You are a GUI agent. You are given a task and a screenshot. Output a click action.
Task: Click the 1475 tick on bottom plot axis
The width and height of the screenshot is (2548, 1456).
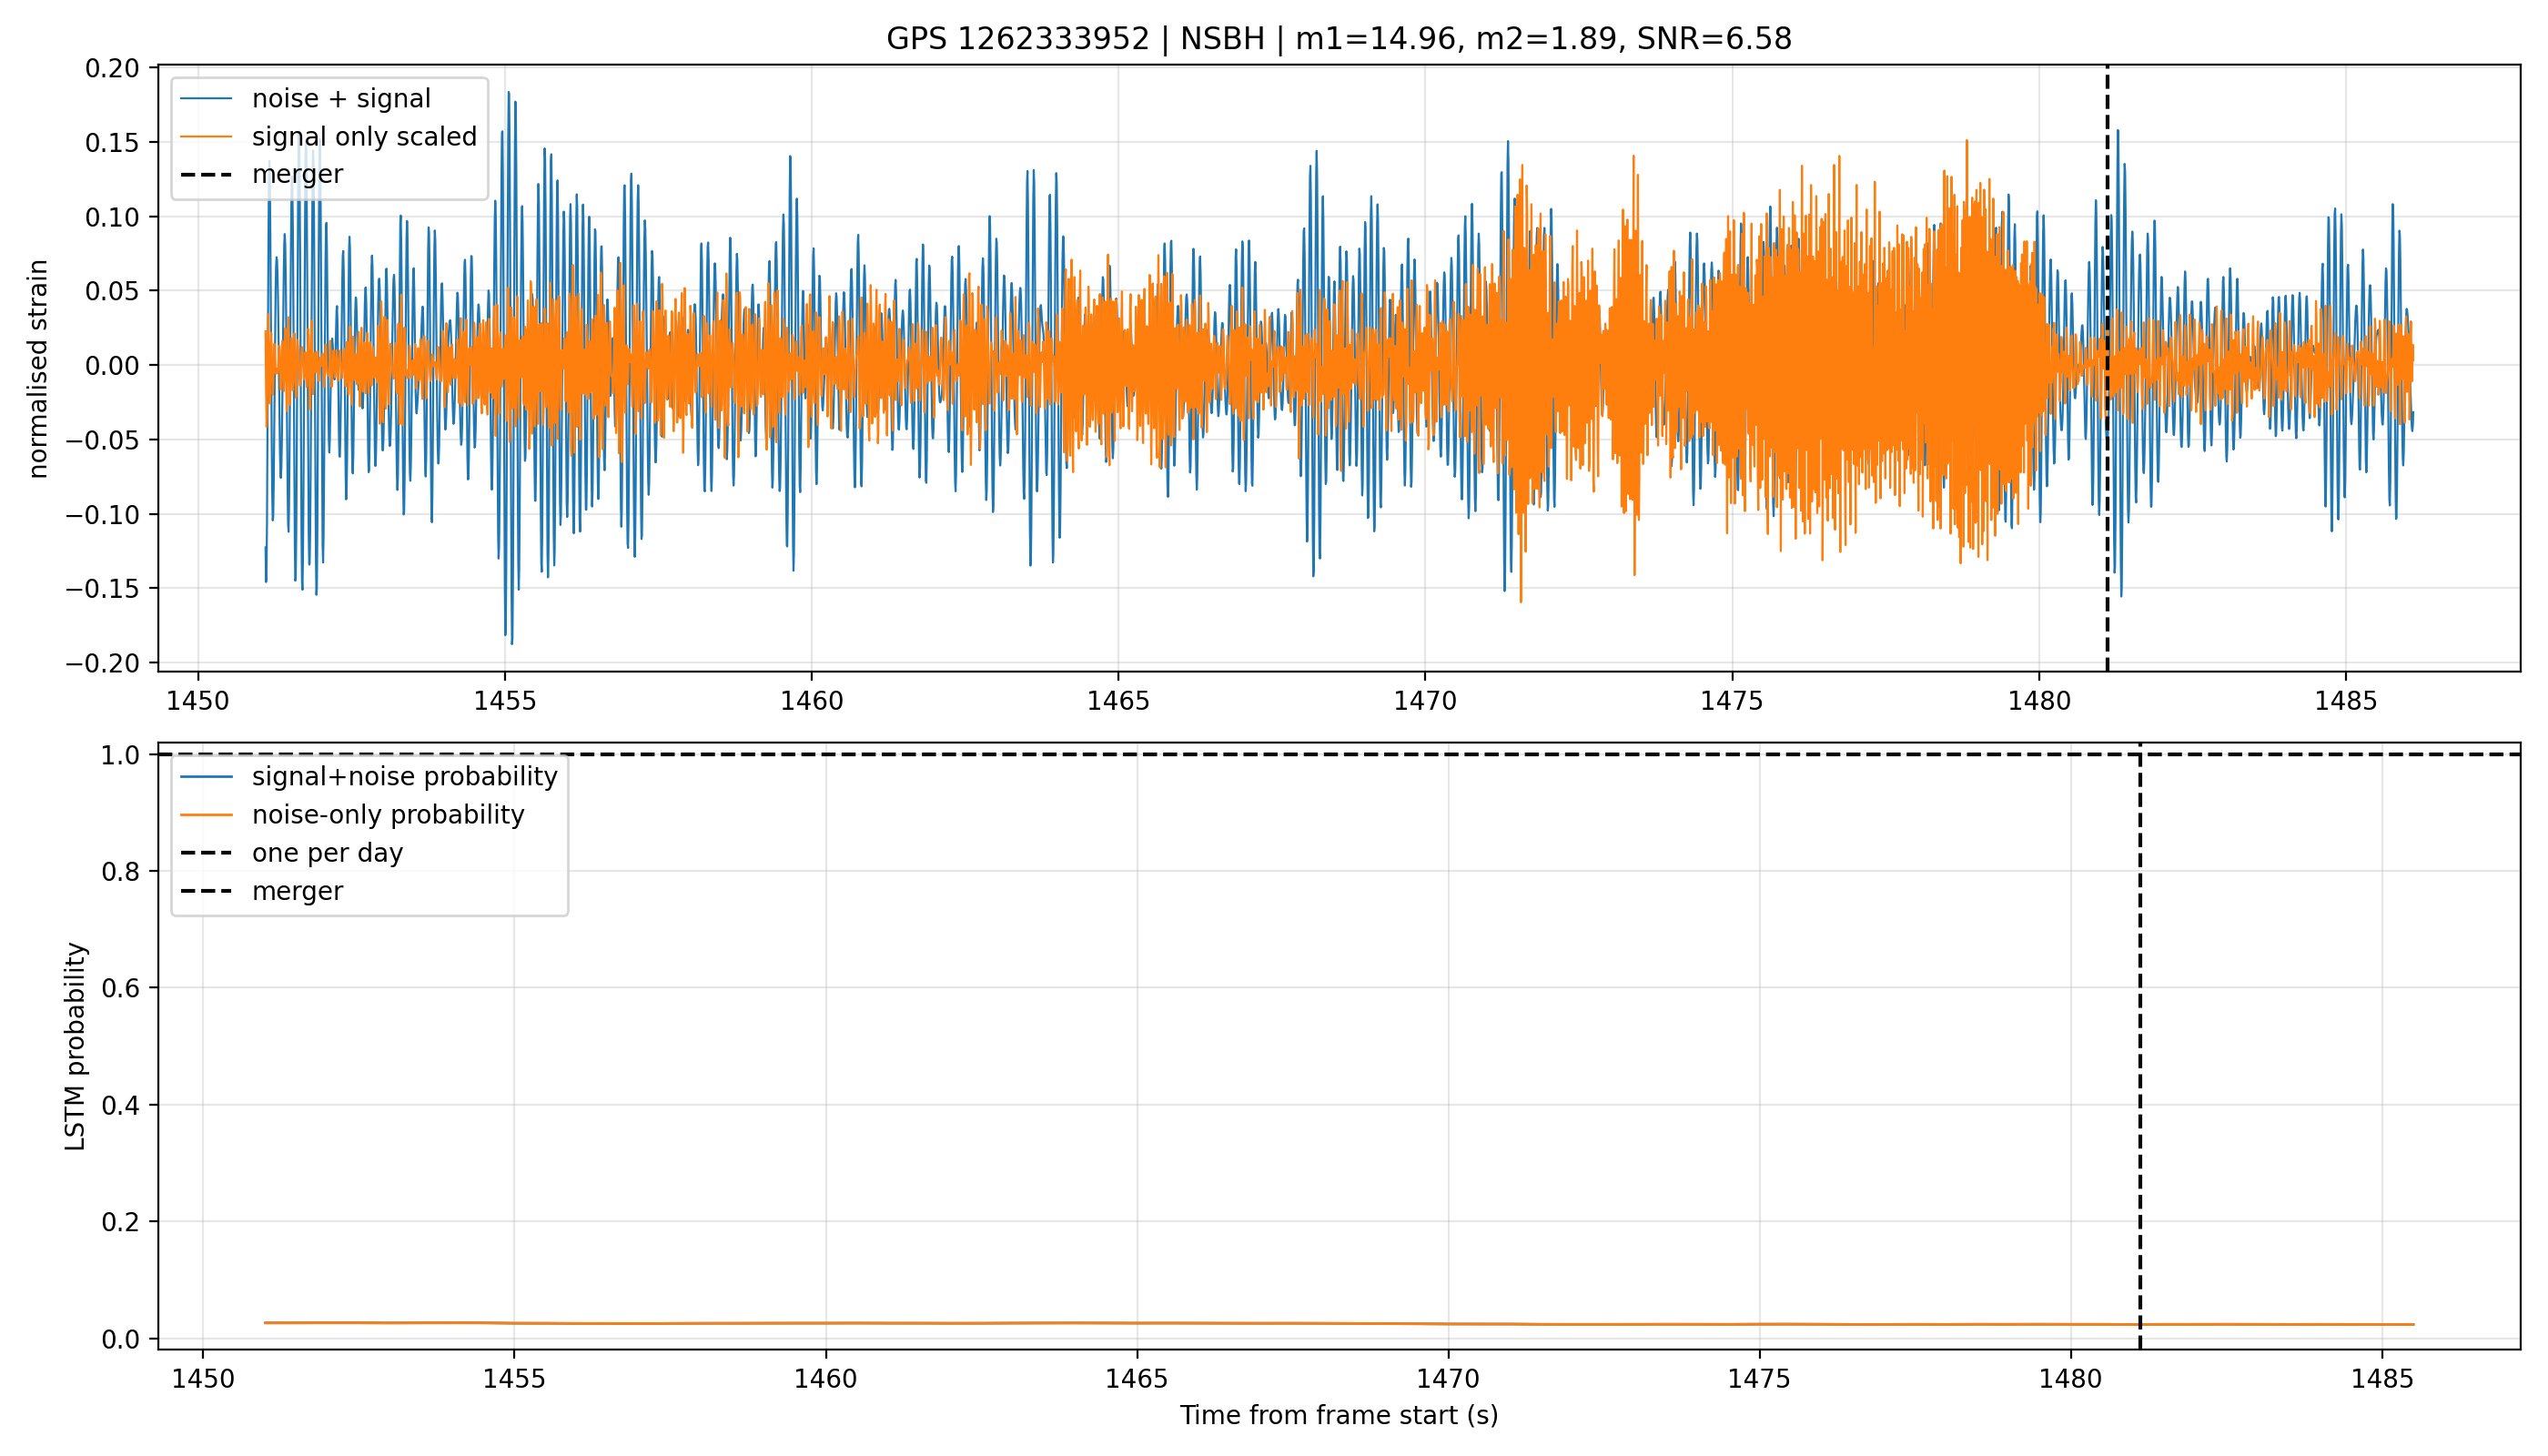1759,1379
